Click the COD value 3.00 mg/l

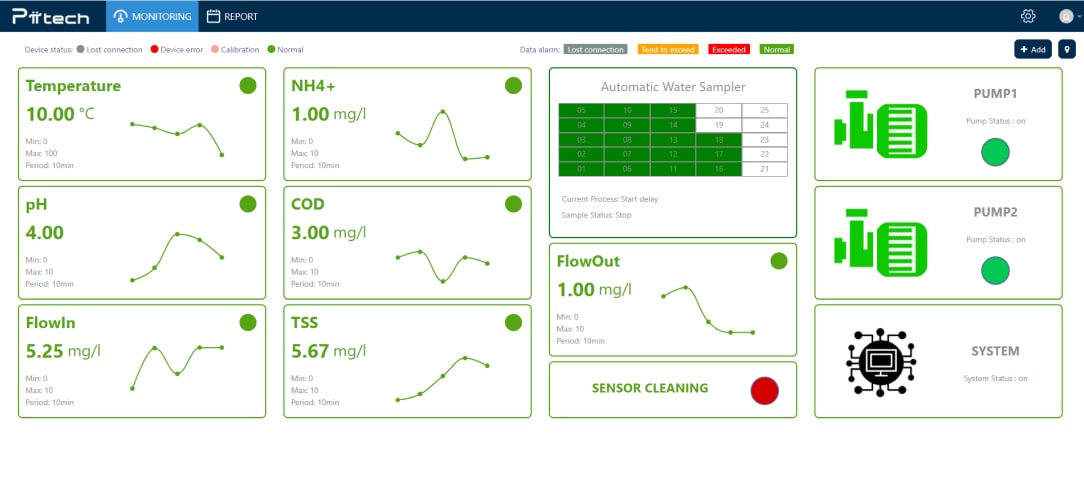tap(328, 232)
